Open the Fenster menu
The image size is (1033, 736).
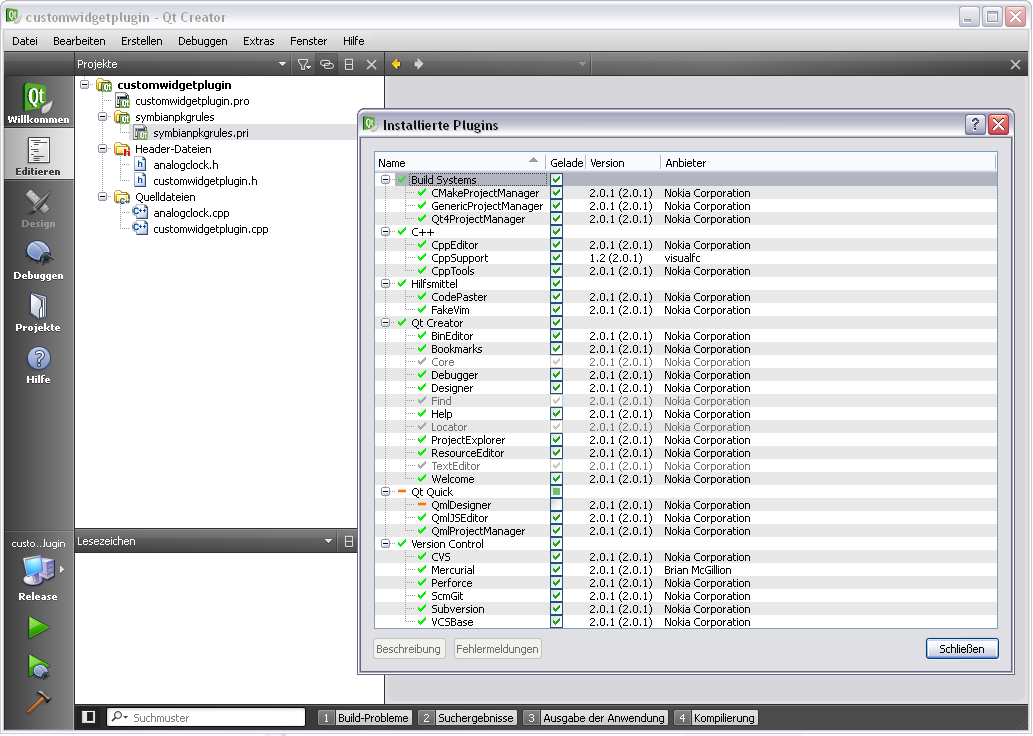pyautogui.click(x=308, y=41)
